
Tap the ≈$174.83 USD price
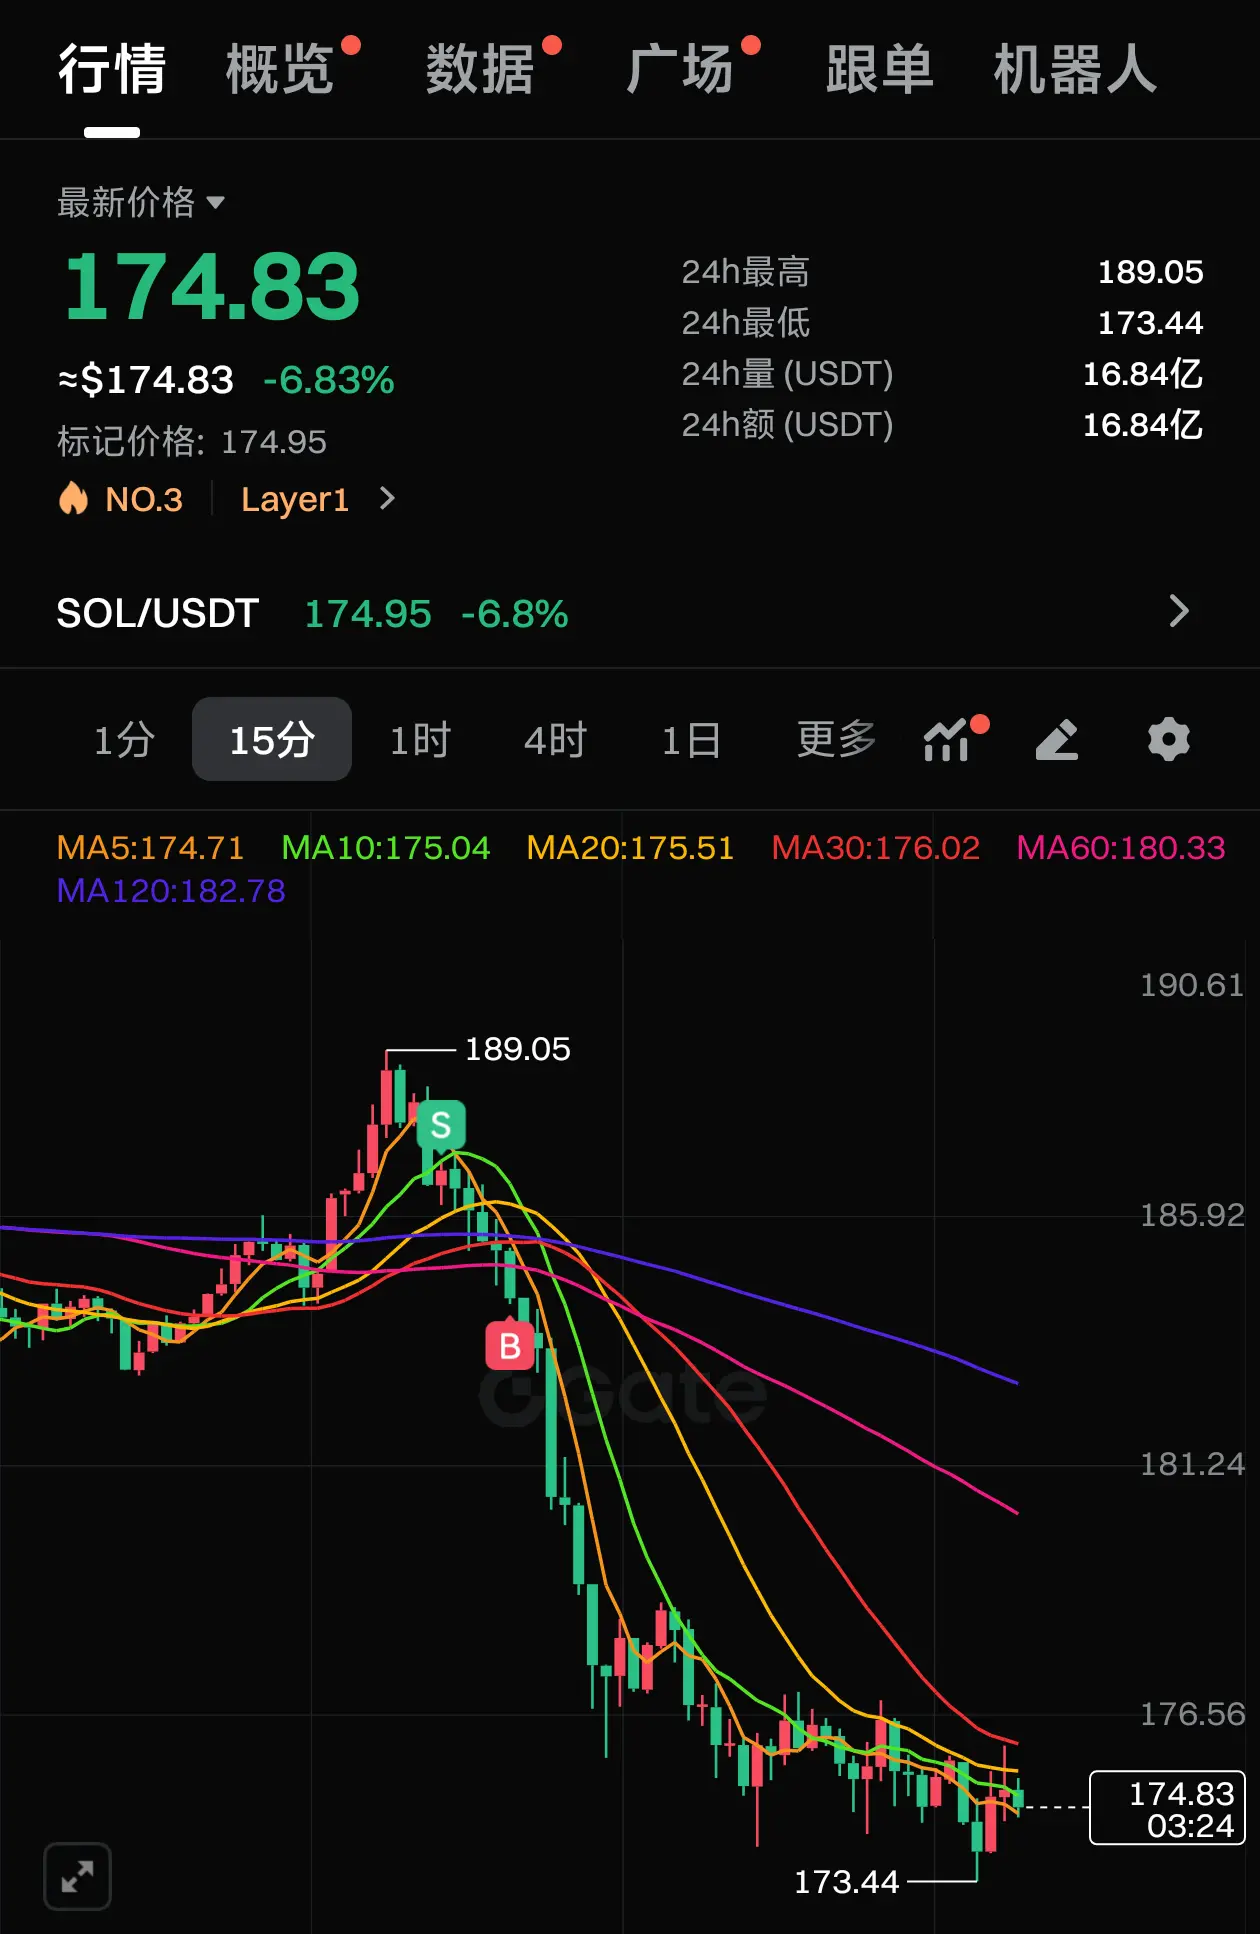click(146, 380)
